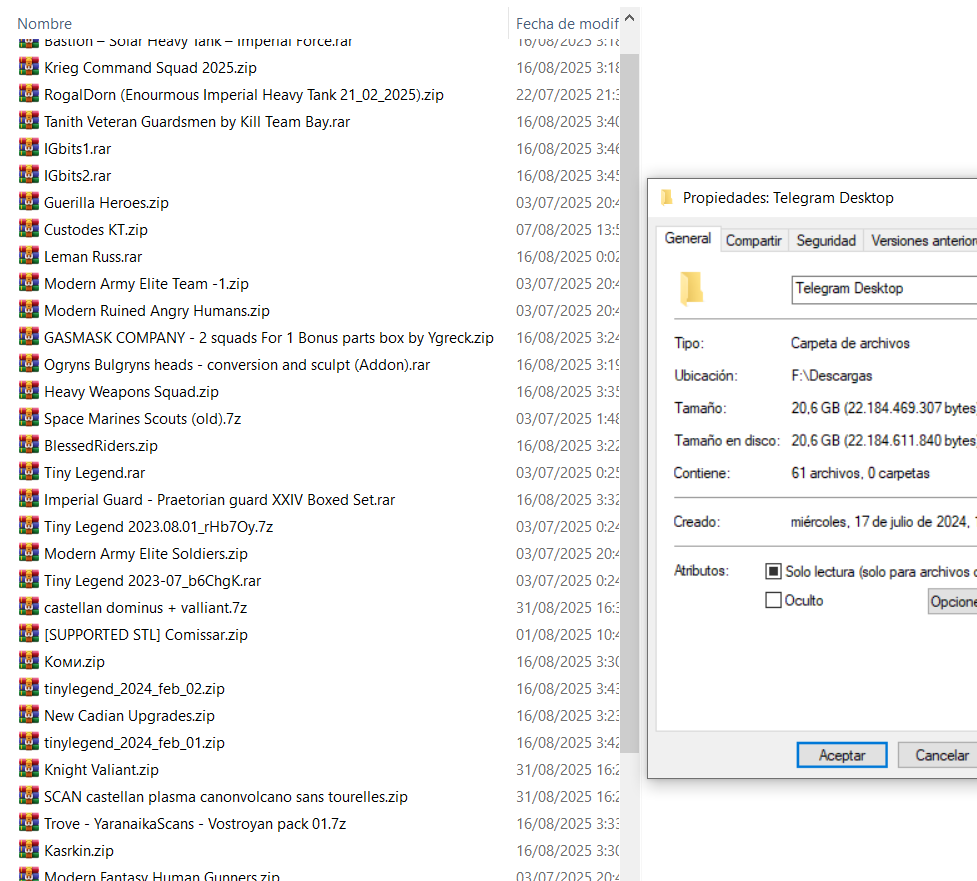Viewport: 977px width, 881px height.
Task: Click the IGbits2.rar archive icon
Action: pos(29,175)
